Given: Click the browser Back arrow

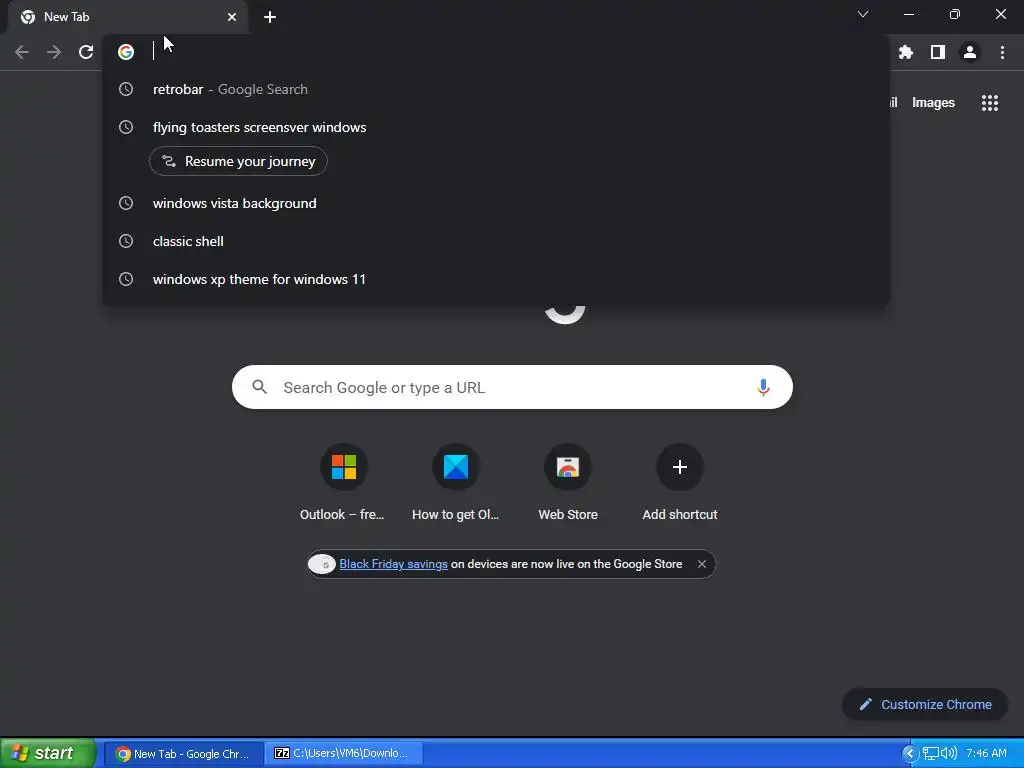Looking at the screenshot, I should click(x=22, y=52).
